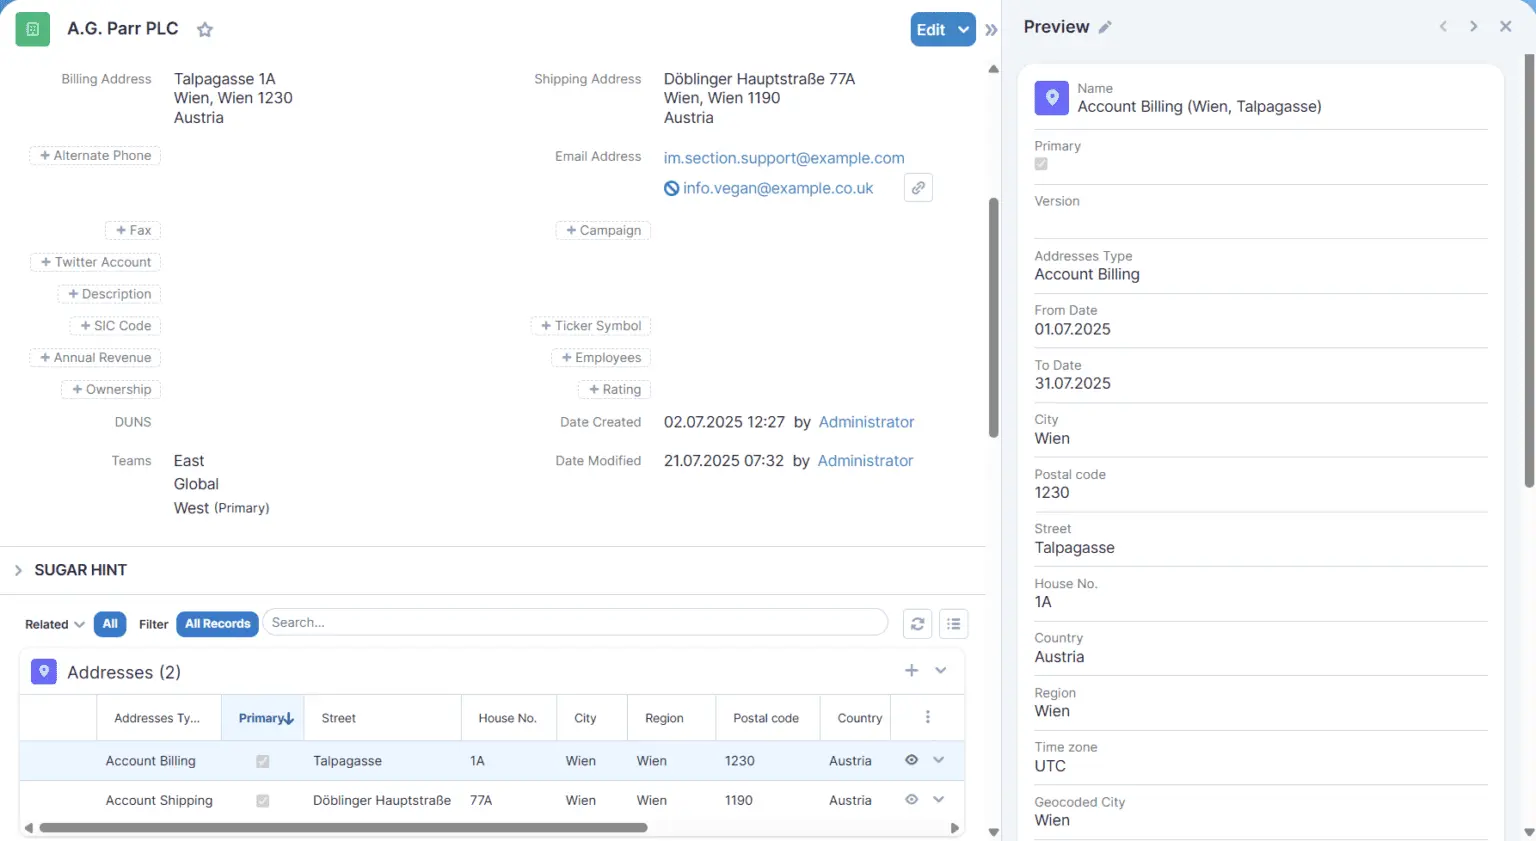The height and width of the screenshot is (841, 1536).
Task: Edit the Preview panel using the pencil icon
Action: (1105, 27)
